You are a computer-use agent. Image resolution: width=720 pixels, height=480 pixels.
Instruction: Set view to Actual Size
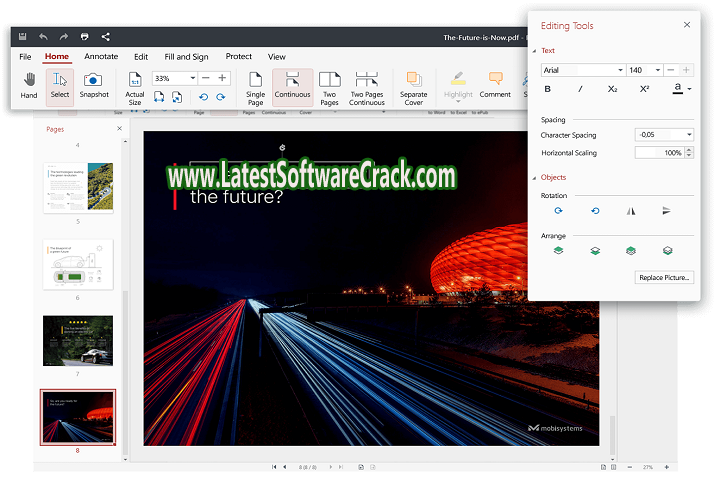coord(135,88)
